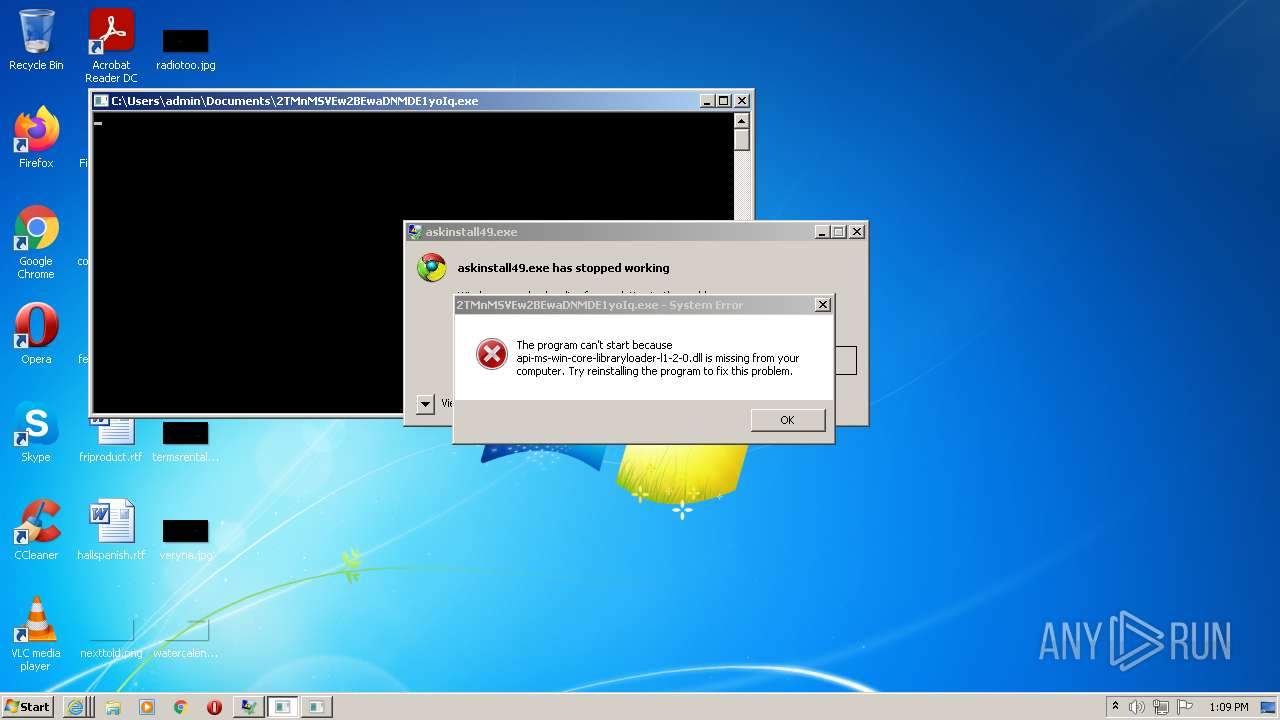Click the red error icon in System Error dialog
Image resolution: width=1280 pixels, height=720 pixels.
(x=491, y=354)
